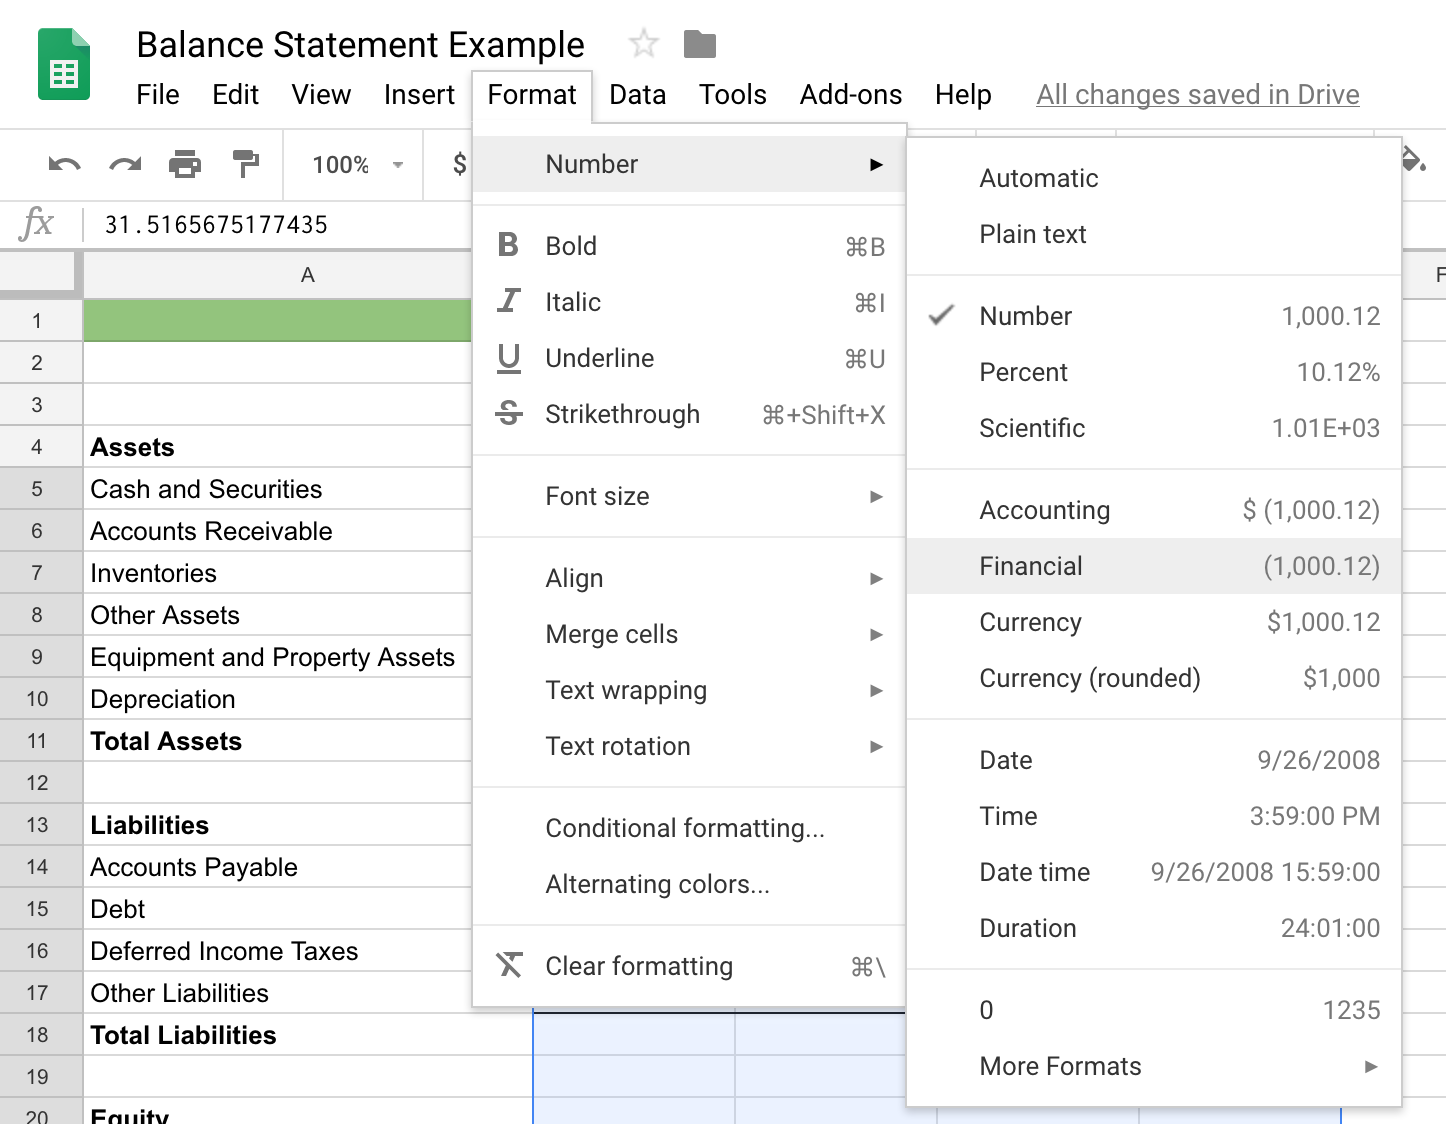
Task: Apply Accounting format
Action: 1154,510
